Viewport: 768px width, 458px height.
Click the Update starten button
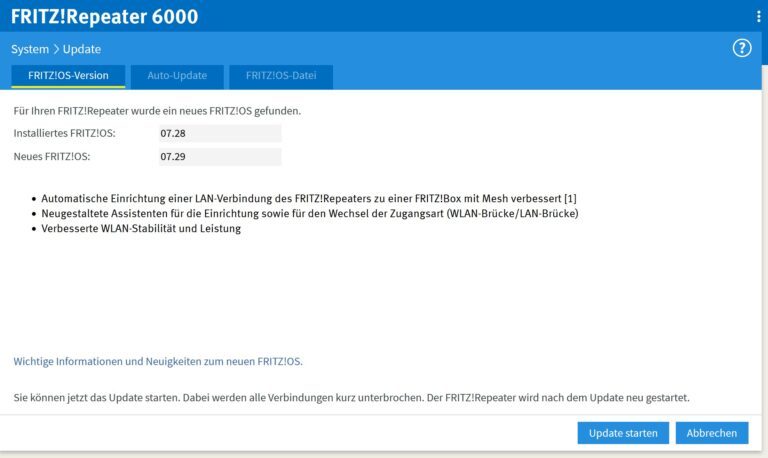(623, 433)
